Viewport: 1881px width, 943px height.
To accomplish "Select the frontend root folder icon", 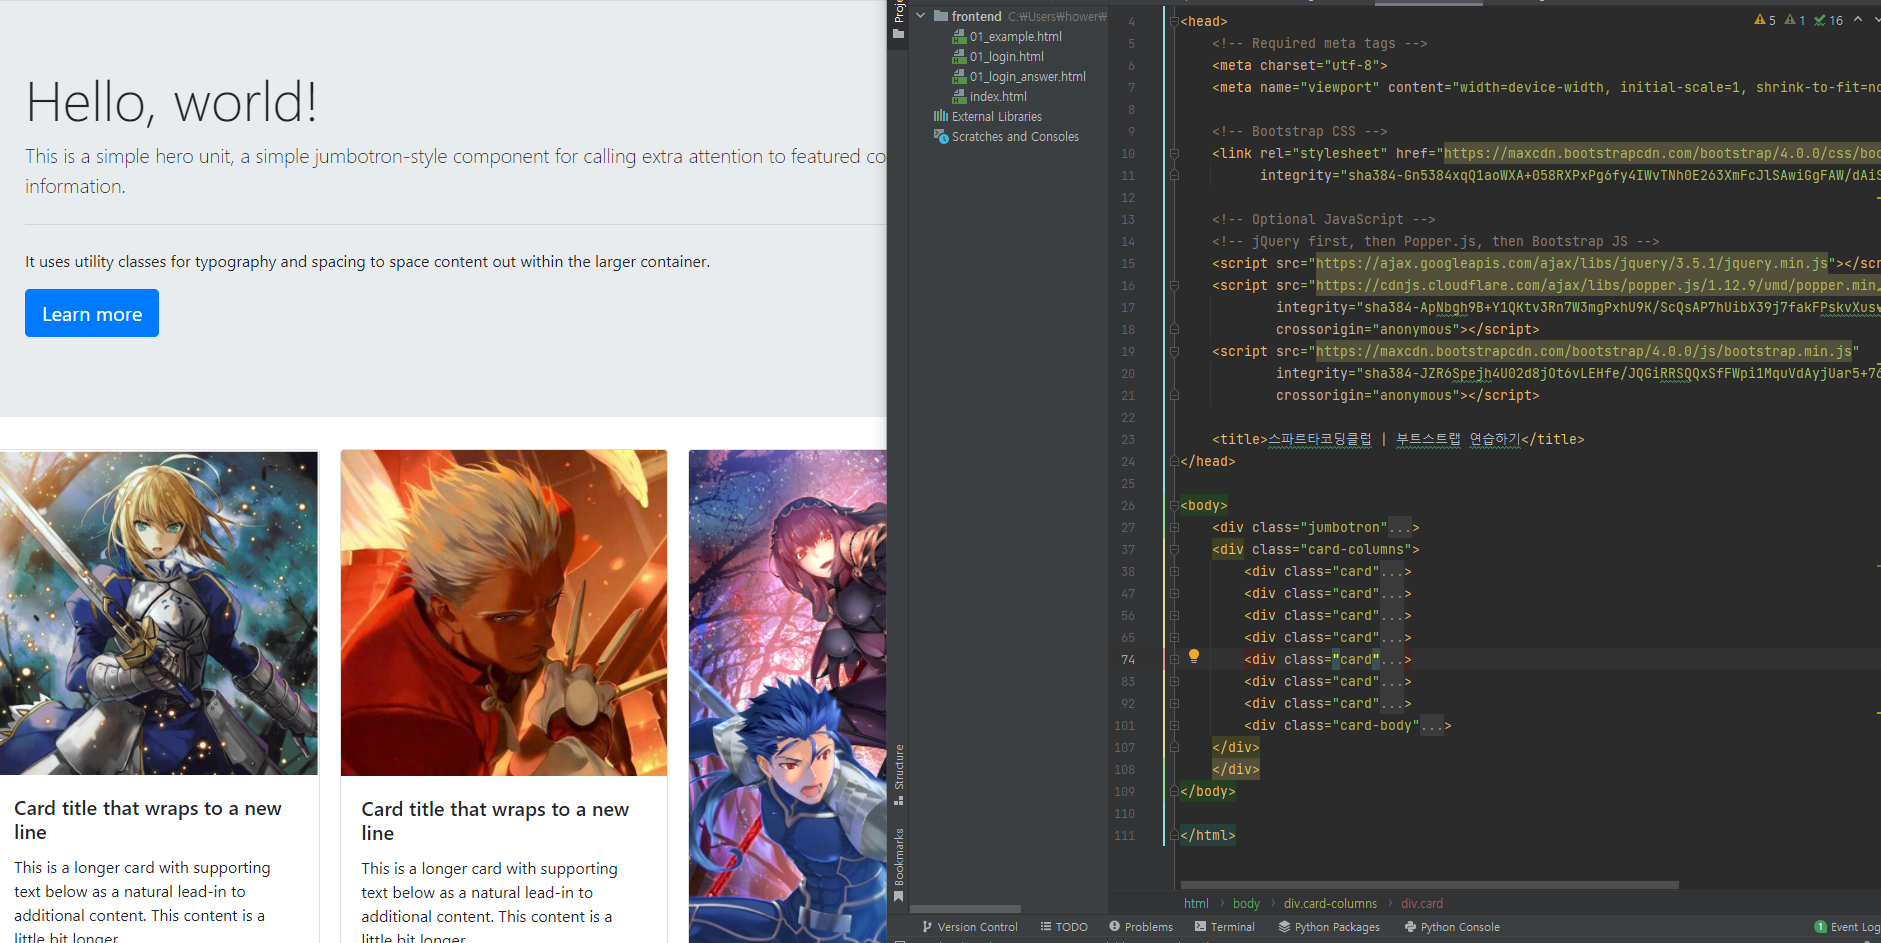I will point(941,16).
